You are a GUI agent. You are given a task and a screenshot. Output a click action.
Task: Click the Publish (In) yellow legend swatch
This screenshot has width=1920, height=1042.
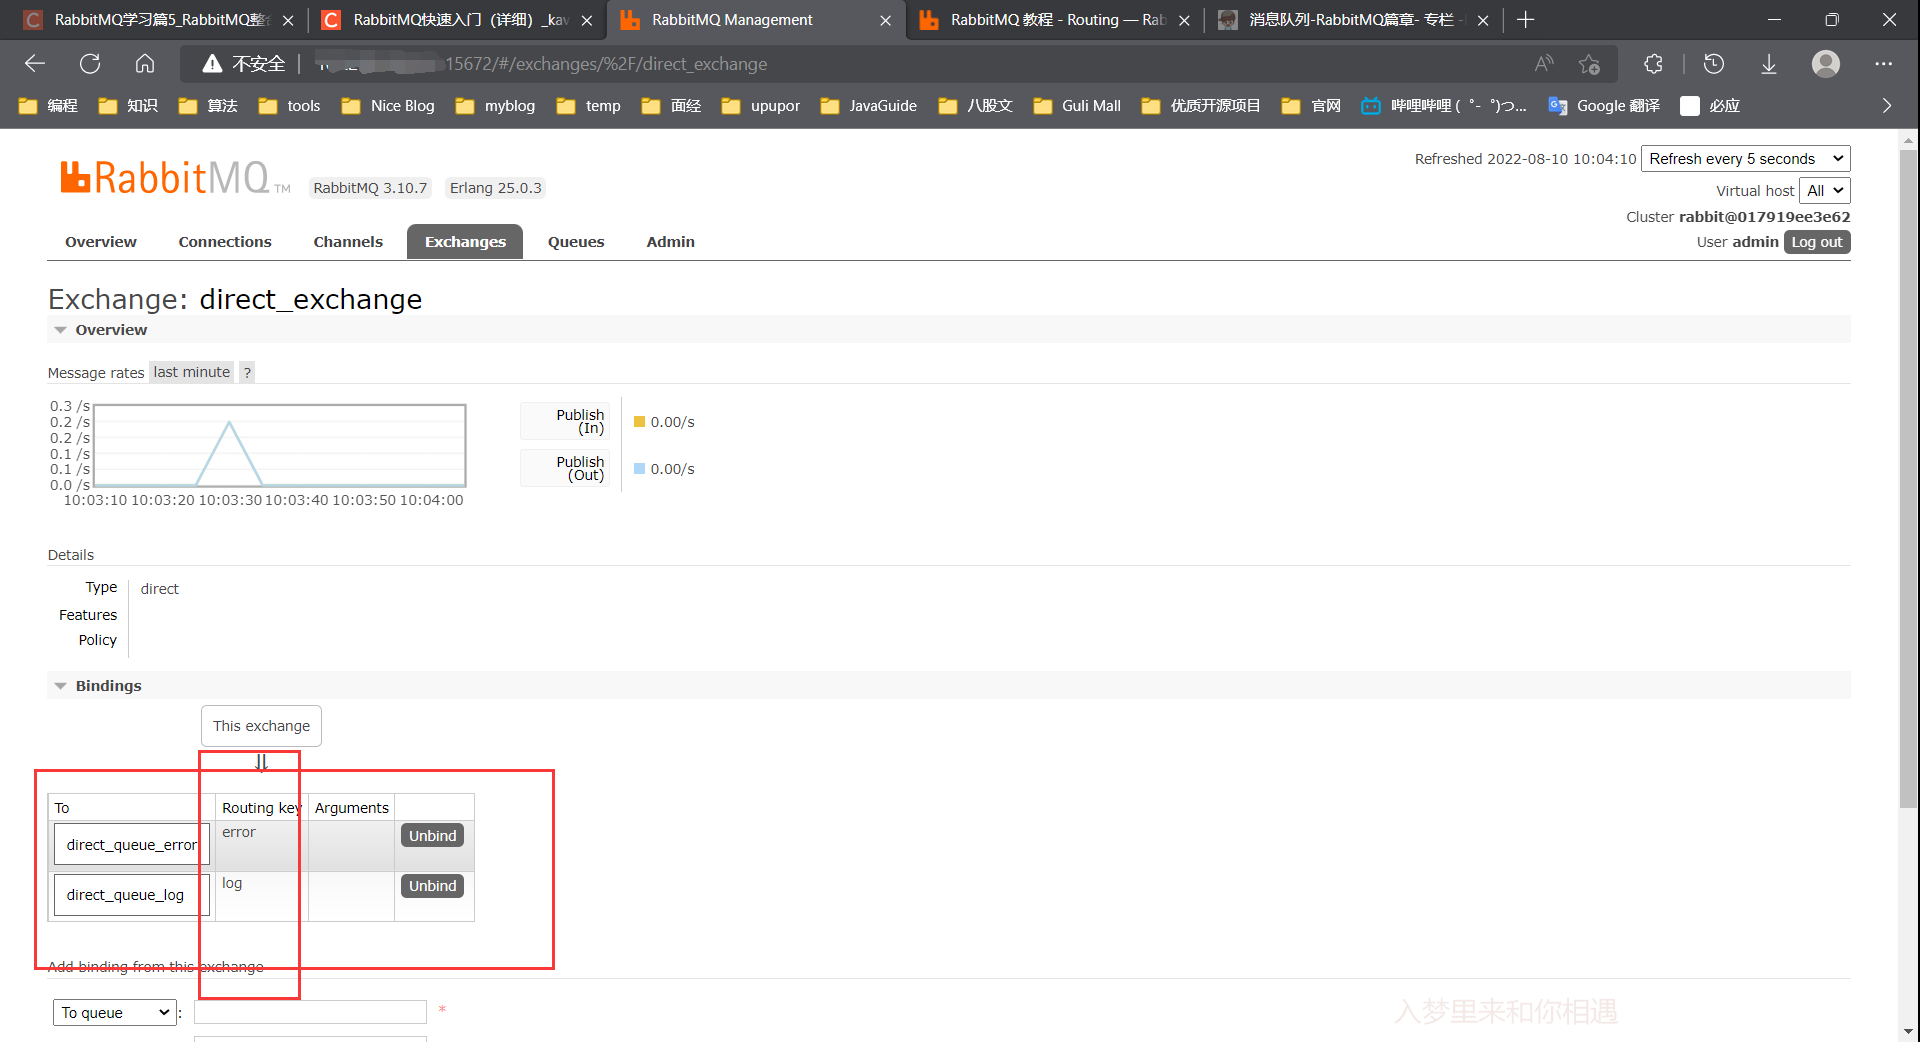[640, 422]
